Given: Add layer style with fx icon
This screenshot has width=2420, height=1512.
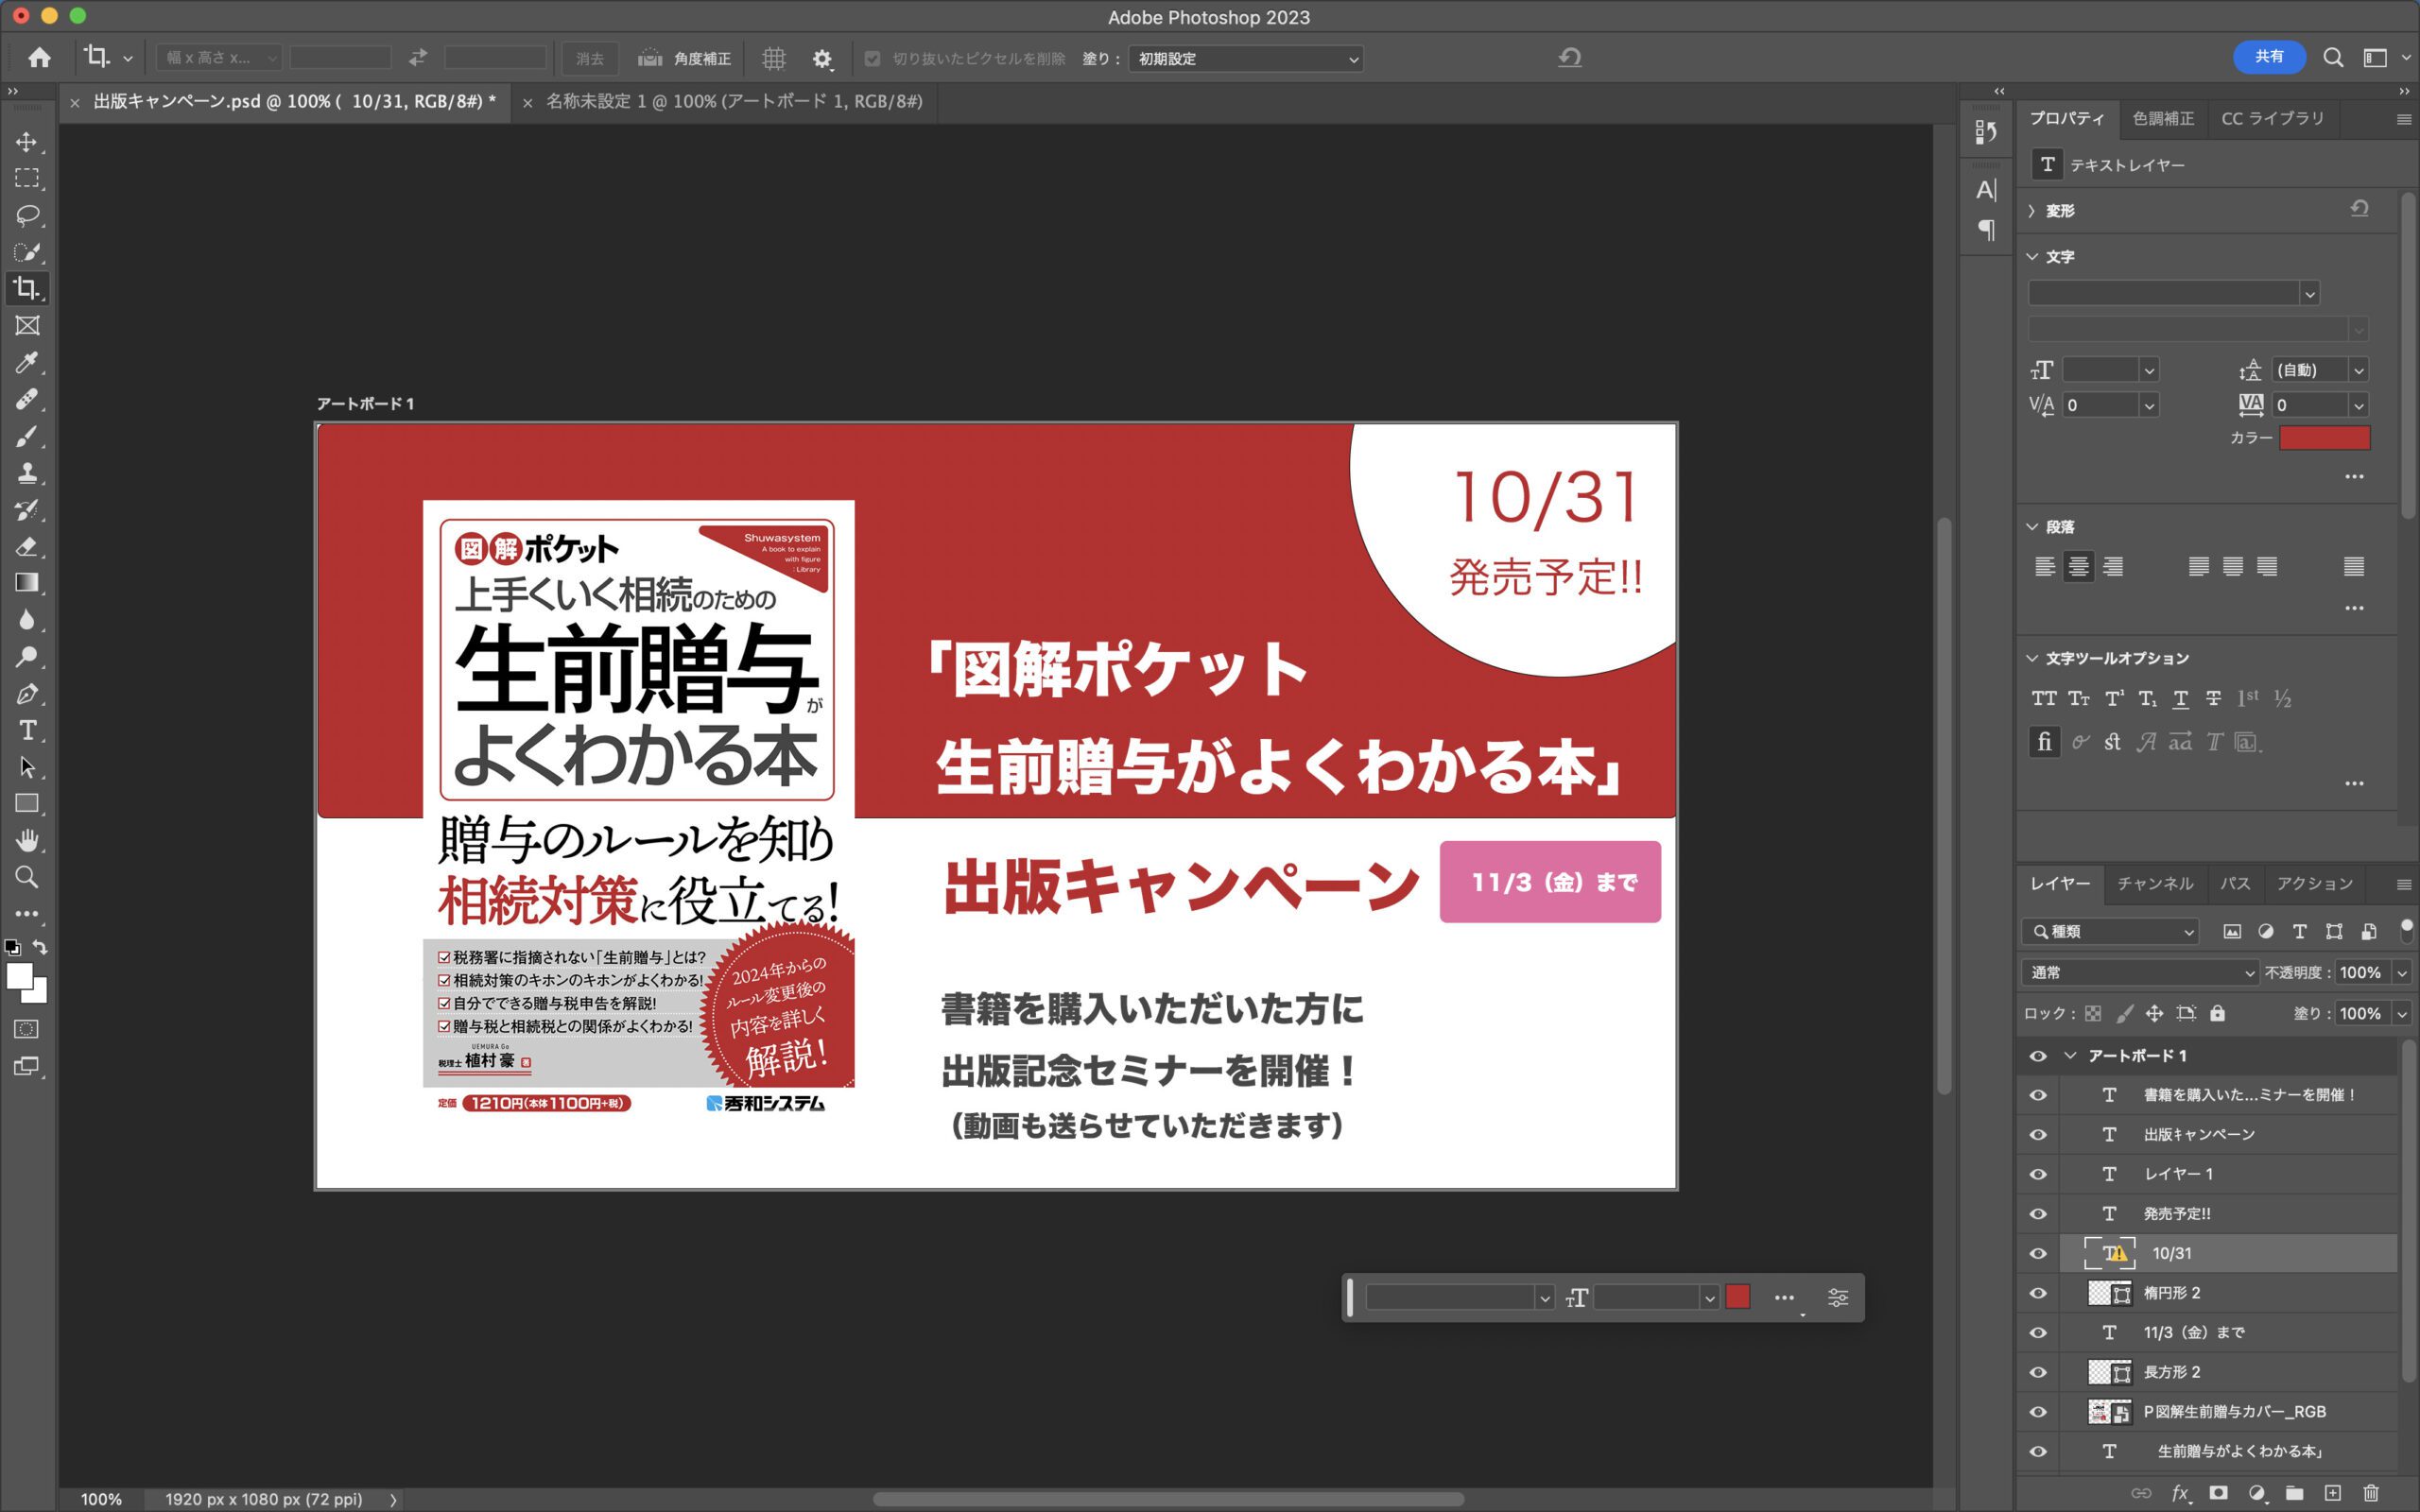Looking at the screenshot, I should 2180,1493.
